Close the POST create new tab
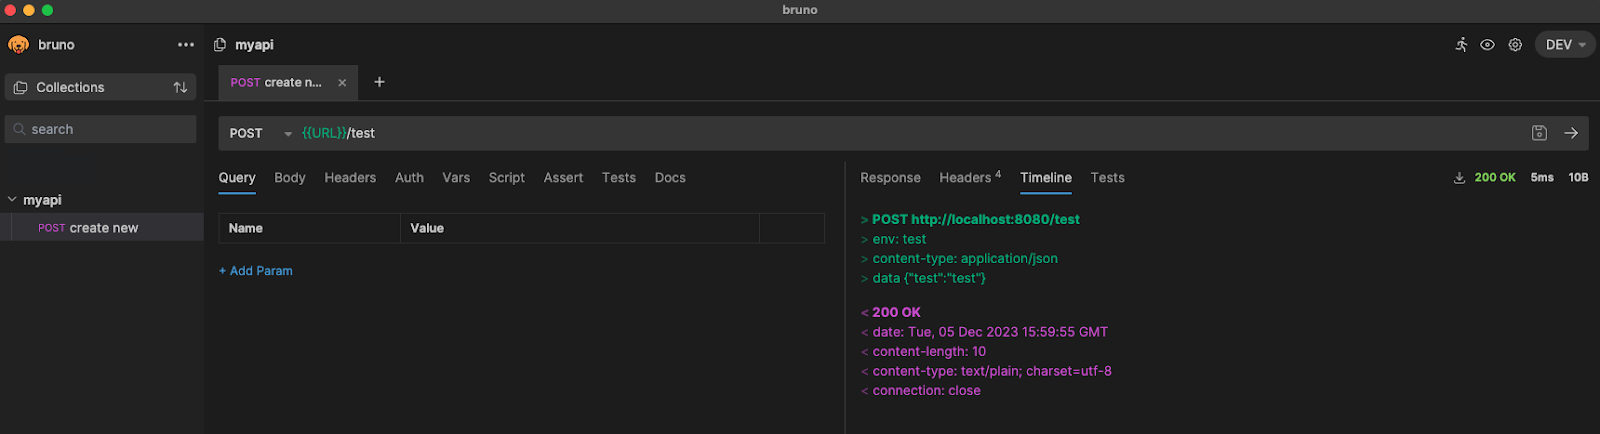 (x=342, y=83)
